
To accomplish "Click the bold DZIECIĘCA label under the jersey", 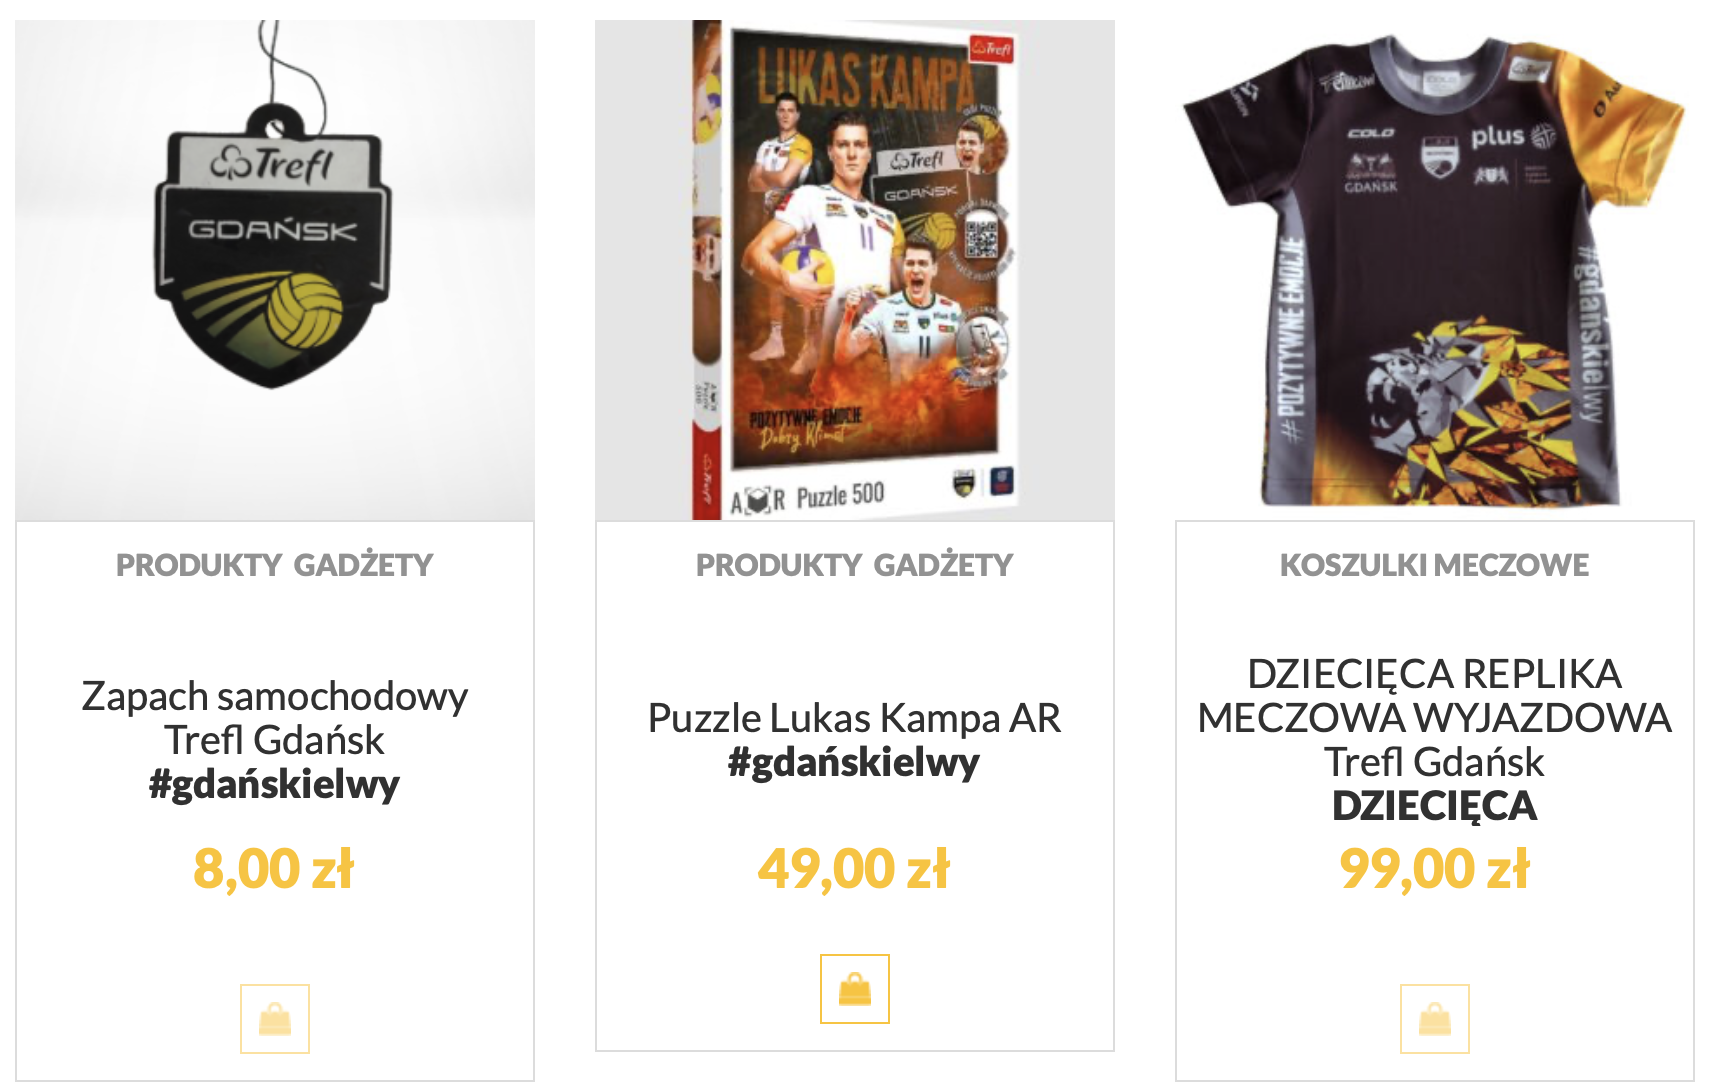I will point(1435,806).
